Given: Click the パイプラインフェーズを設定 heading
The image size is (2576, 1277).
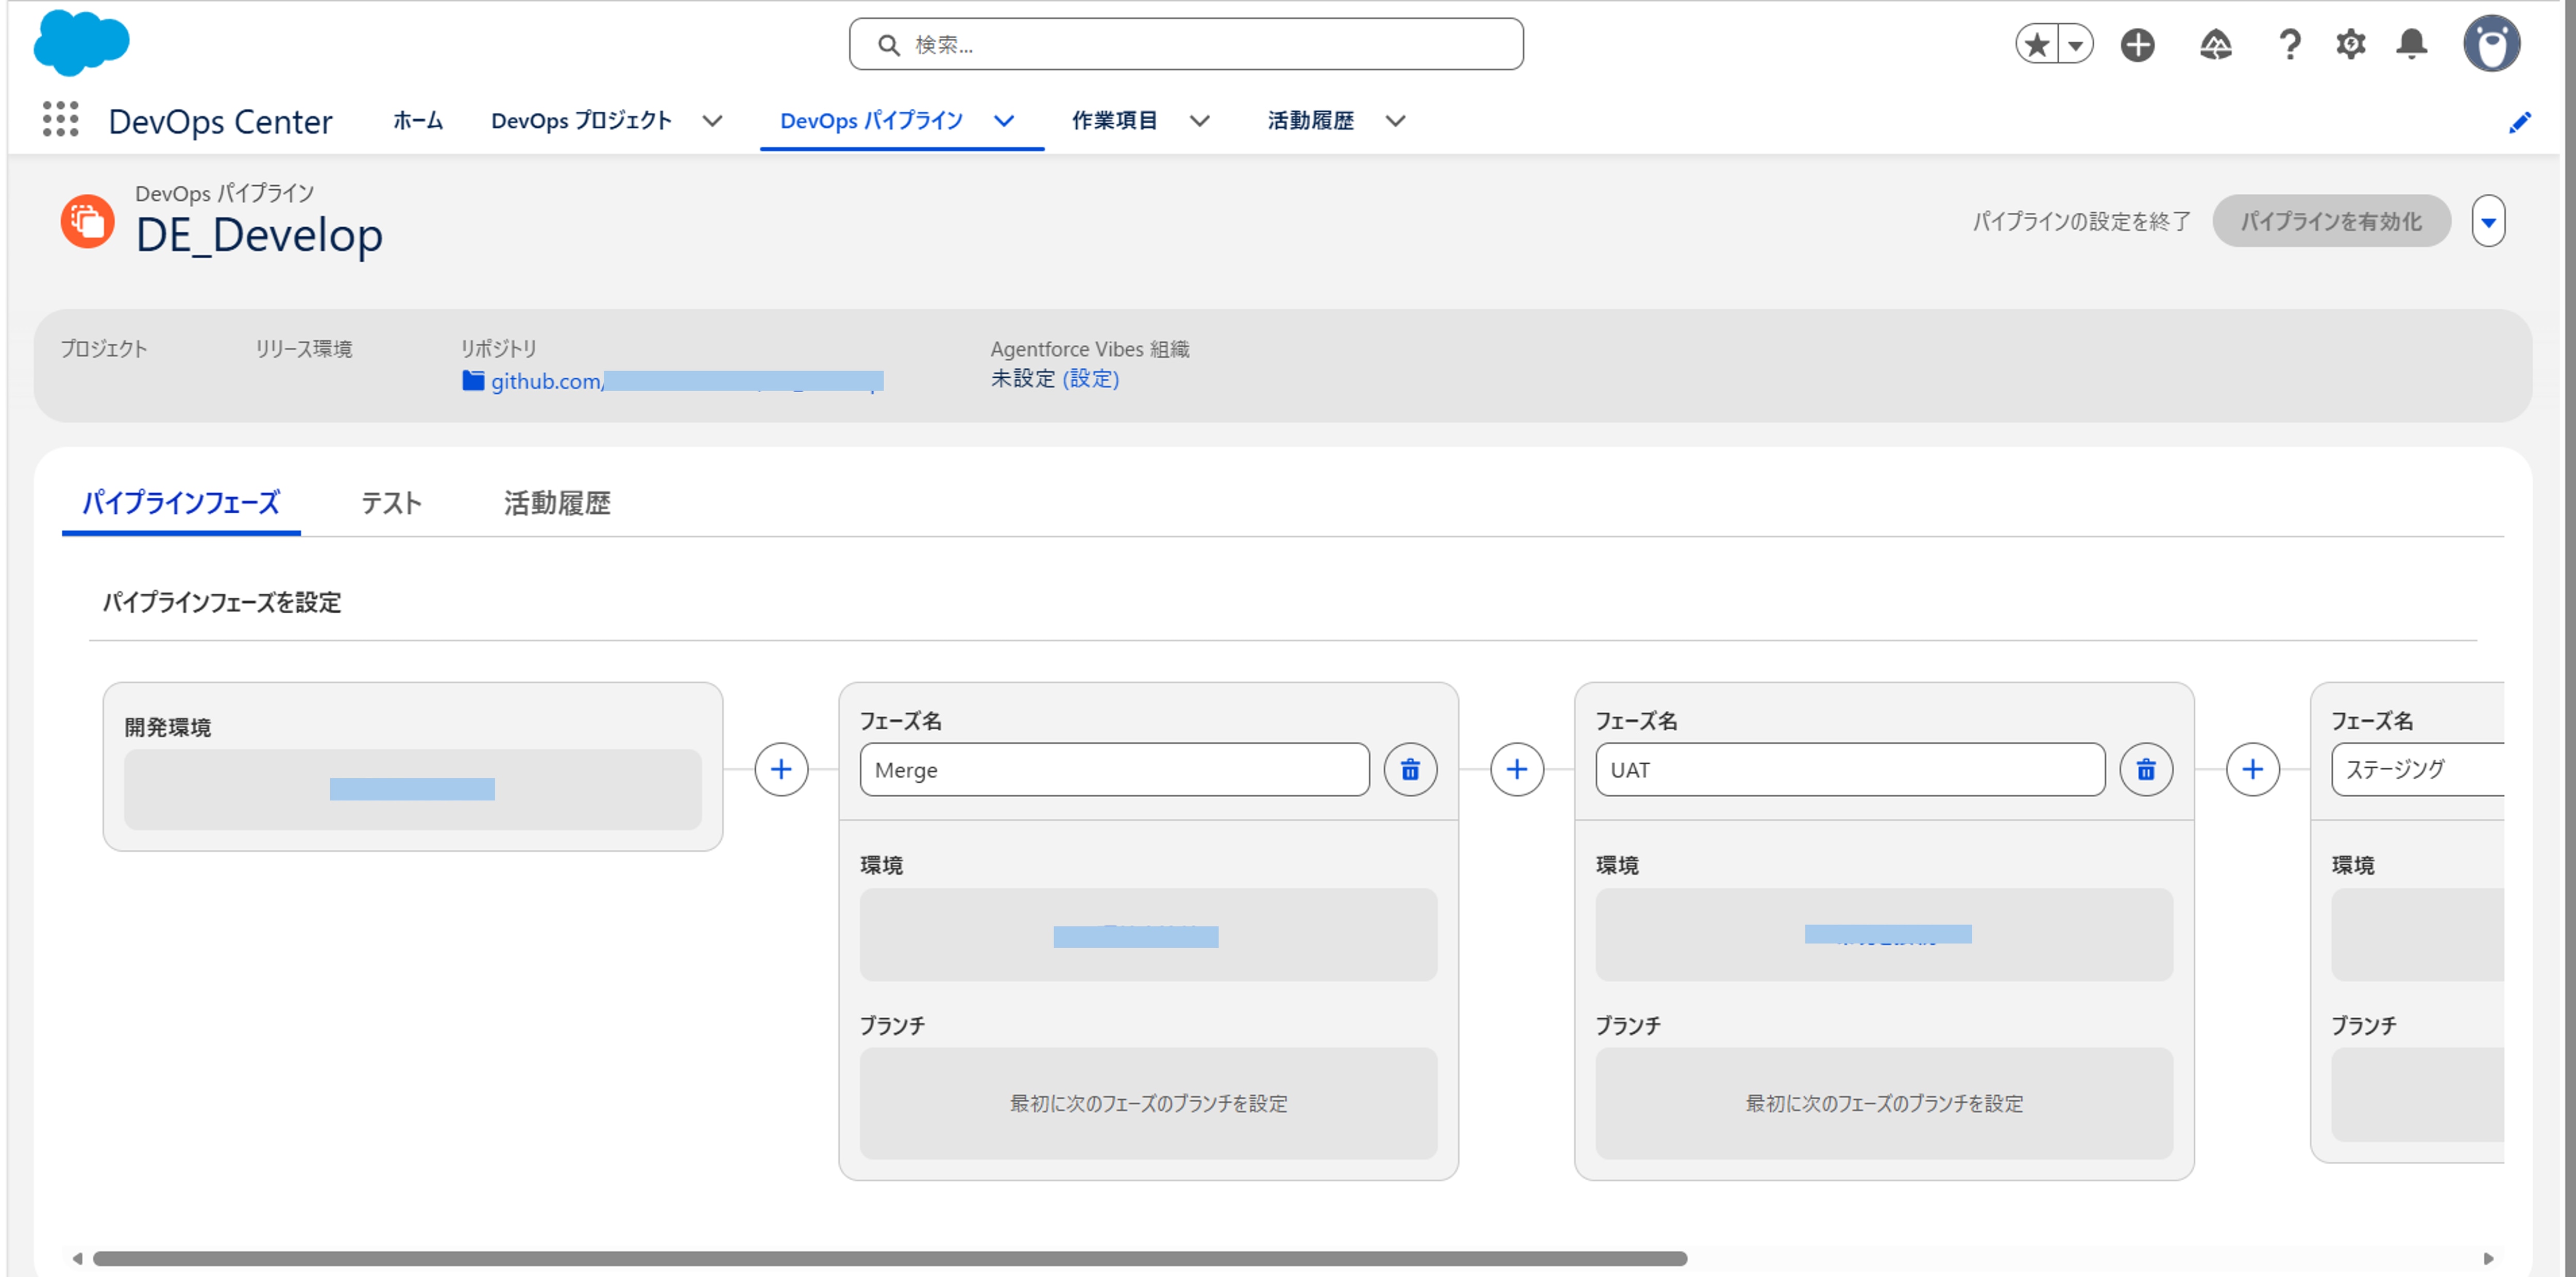Looking at the screenshot, I should (x=222, y=602).
